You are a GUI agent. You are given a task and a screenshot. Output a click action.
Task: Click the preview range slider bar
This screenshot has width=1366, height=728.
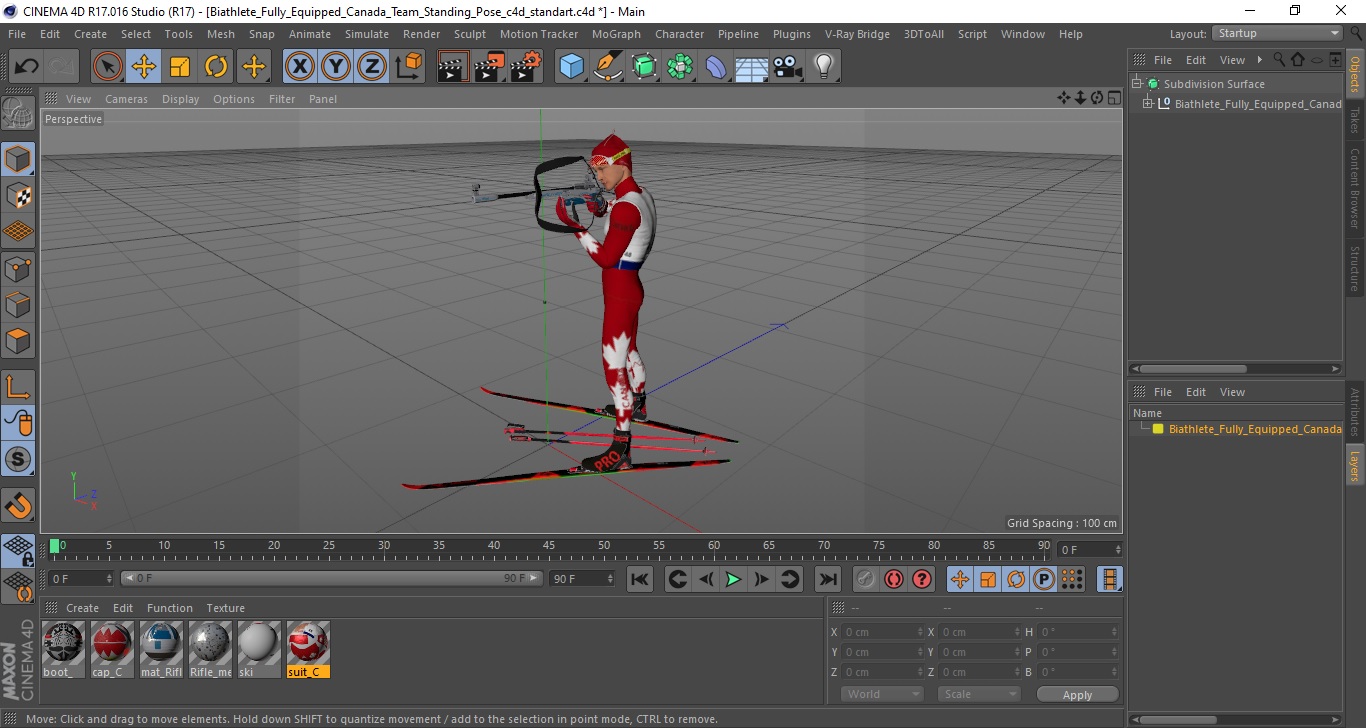point(332,578)
